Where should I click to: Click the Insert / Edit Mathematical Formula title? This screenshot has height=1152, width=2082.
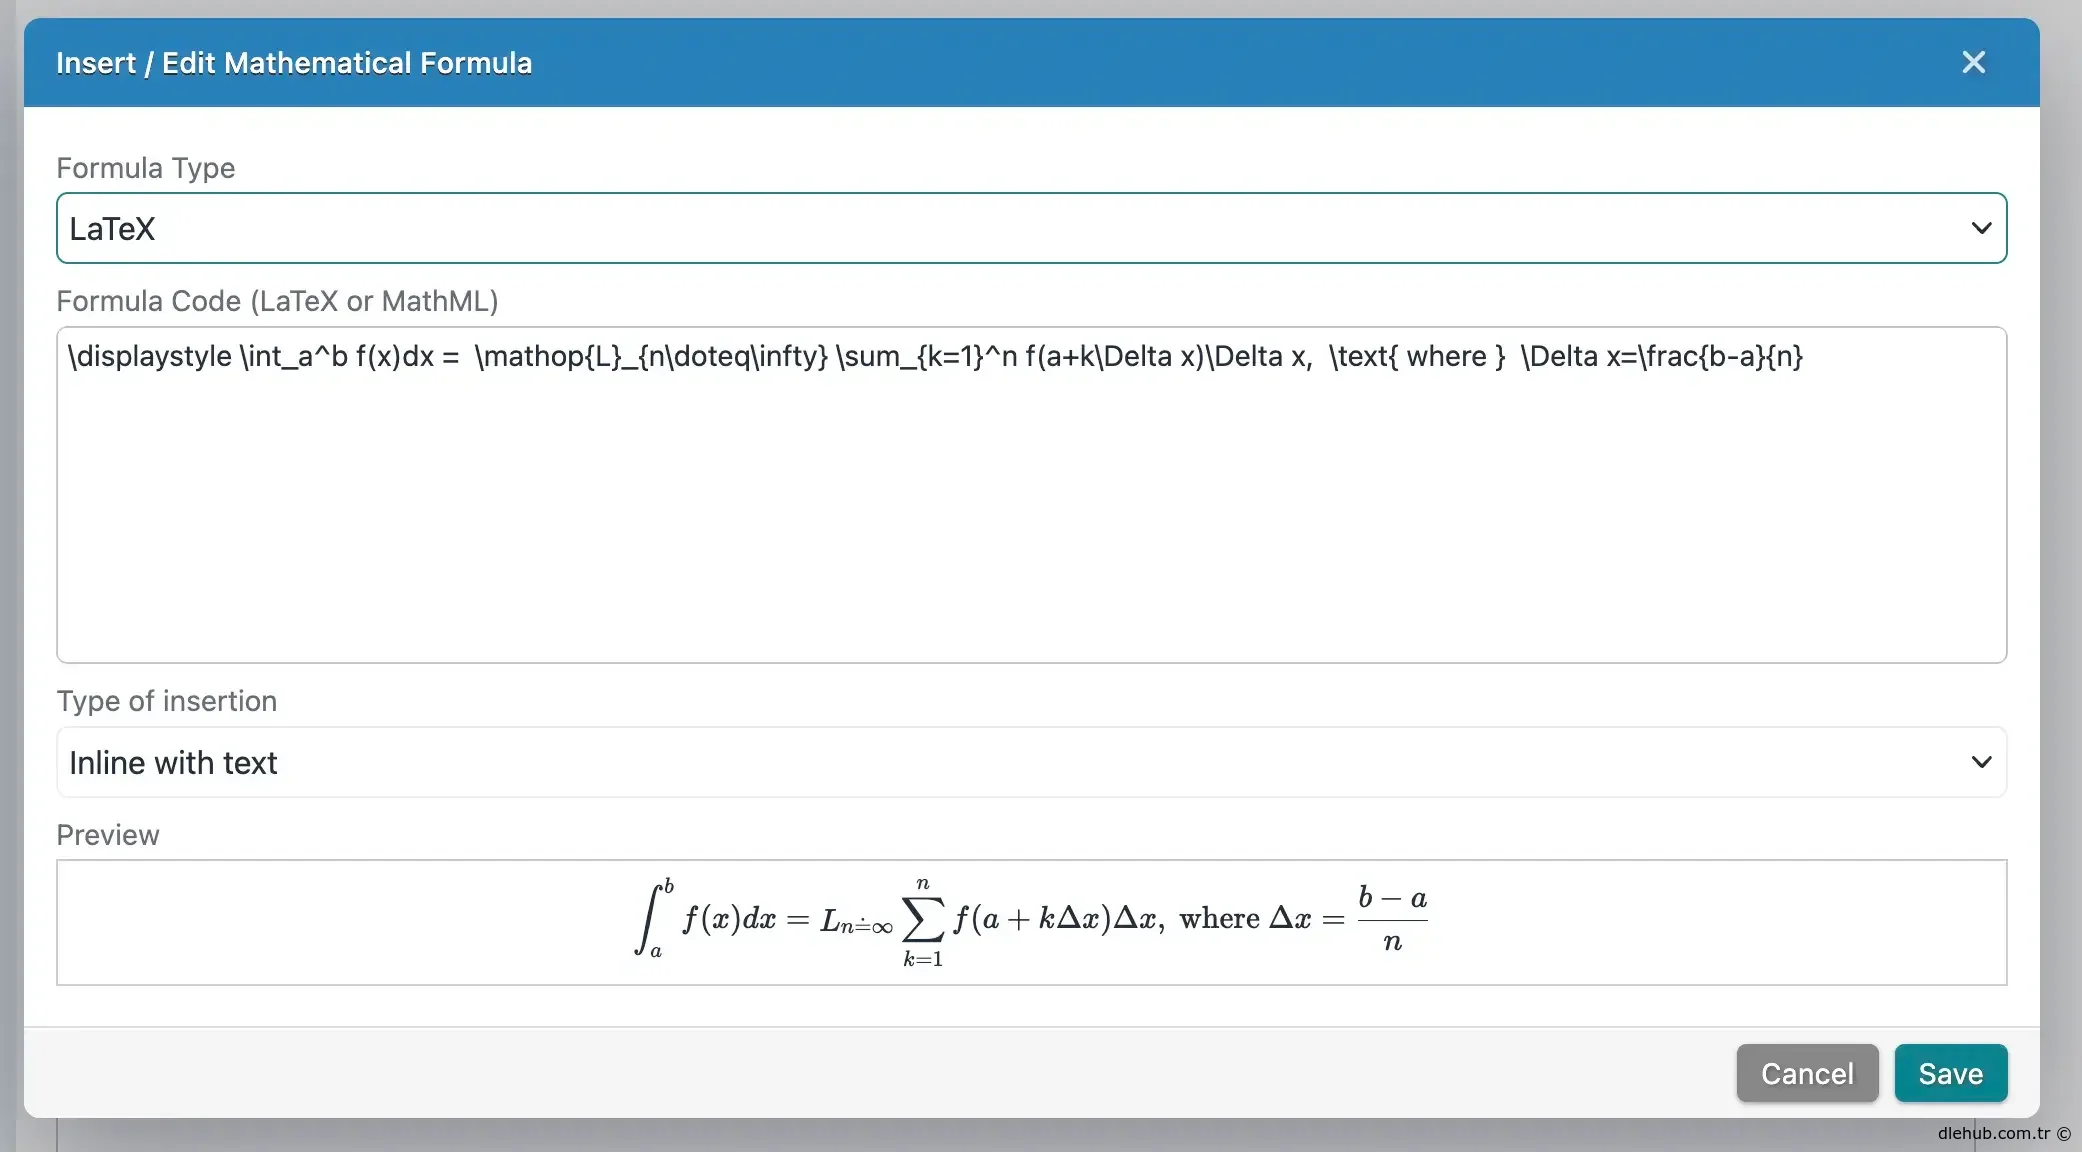pyautogui.click(x=294, y=63)
